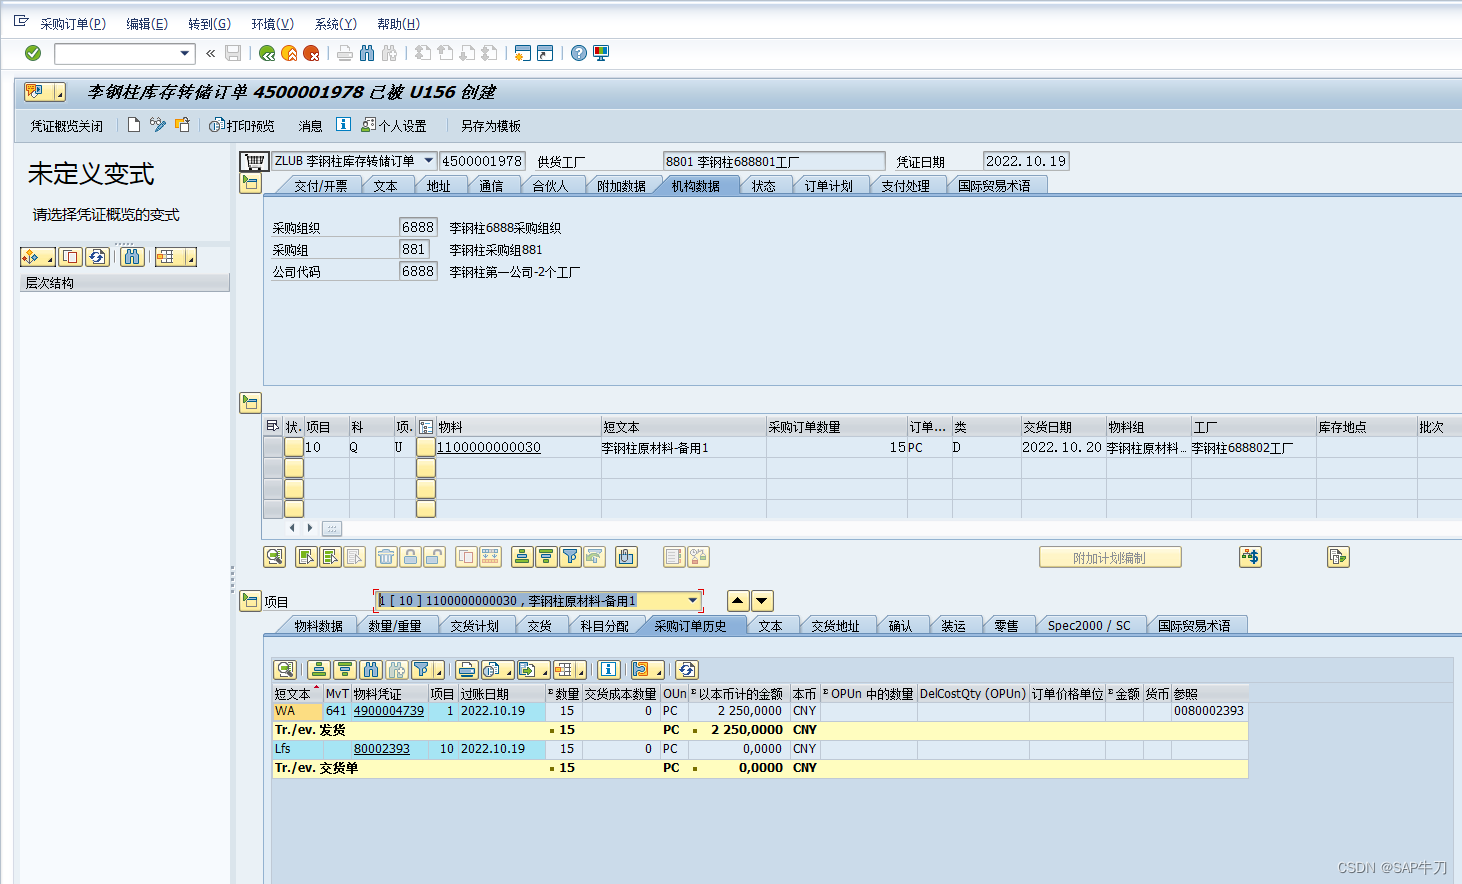Click the print icon in history toolbar

(x=467, y=670)
